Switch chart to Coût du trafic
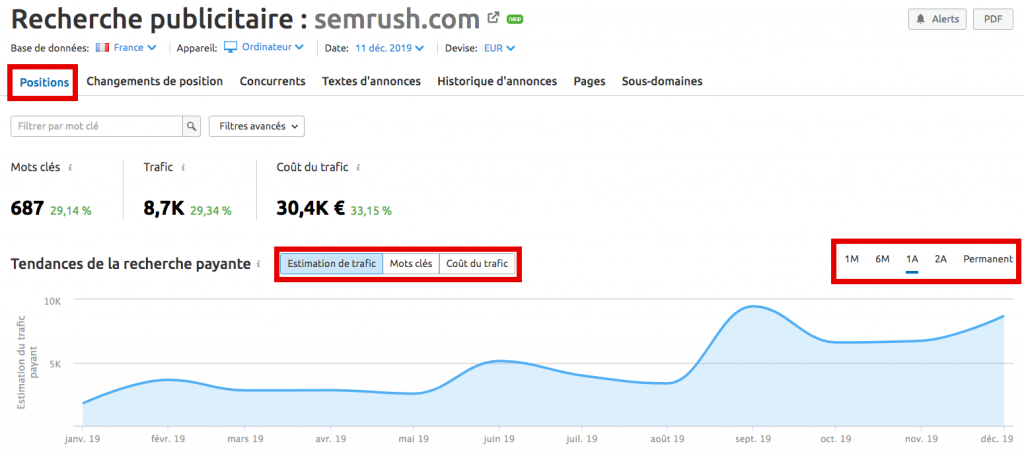 pos(477,264)
